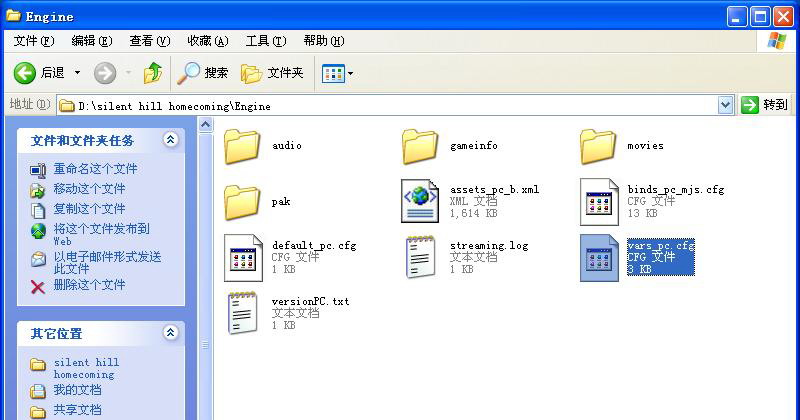Select the audio folder icon
This screenshot has width=800, height=420.
click(x=242, y=146)
